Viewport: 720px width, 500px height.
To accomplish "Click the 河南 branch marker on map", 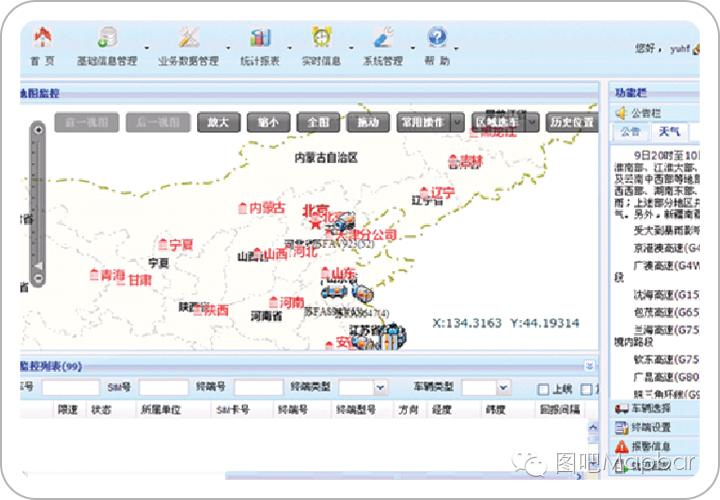I will pos(274,302).
